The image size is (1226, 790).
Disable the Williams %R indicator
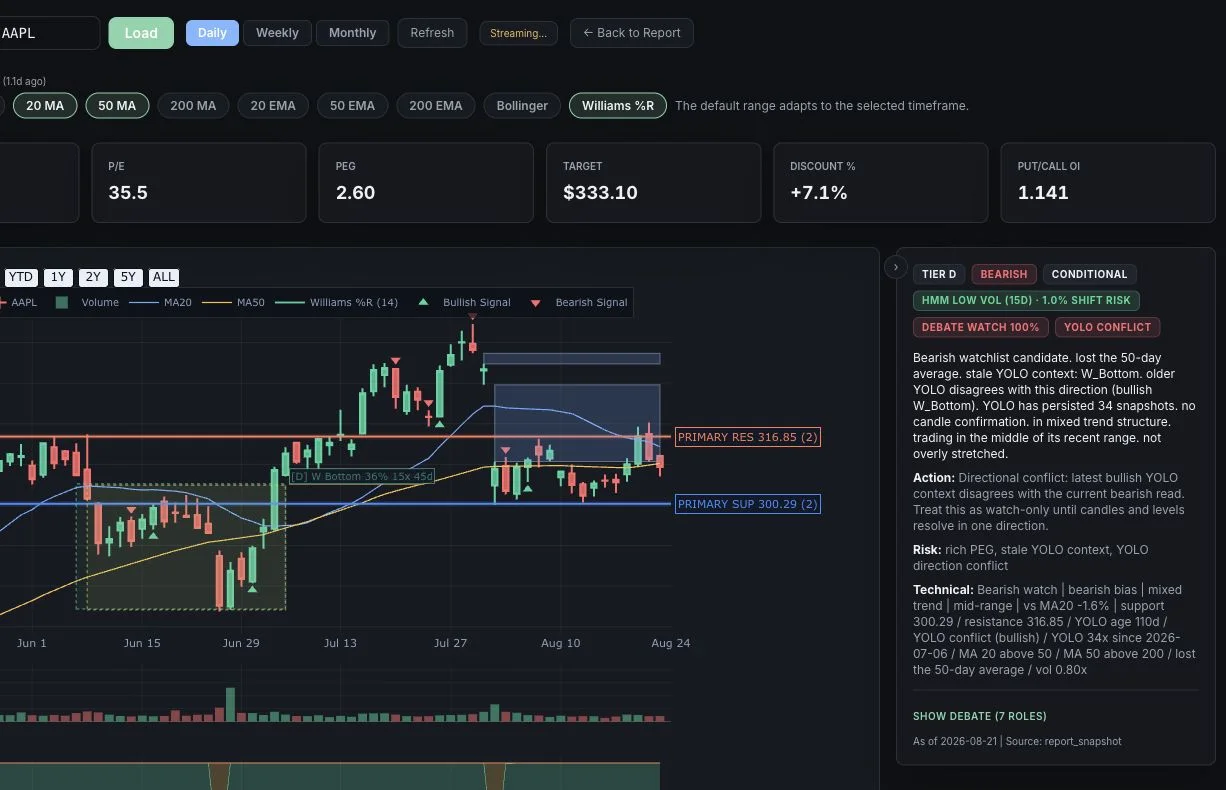point(618,105)
